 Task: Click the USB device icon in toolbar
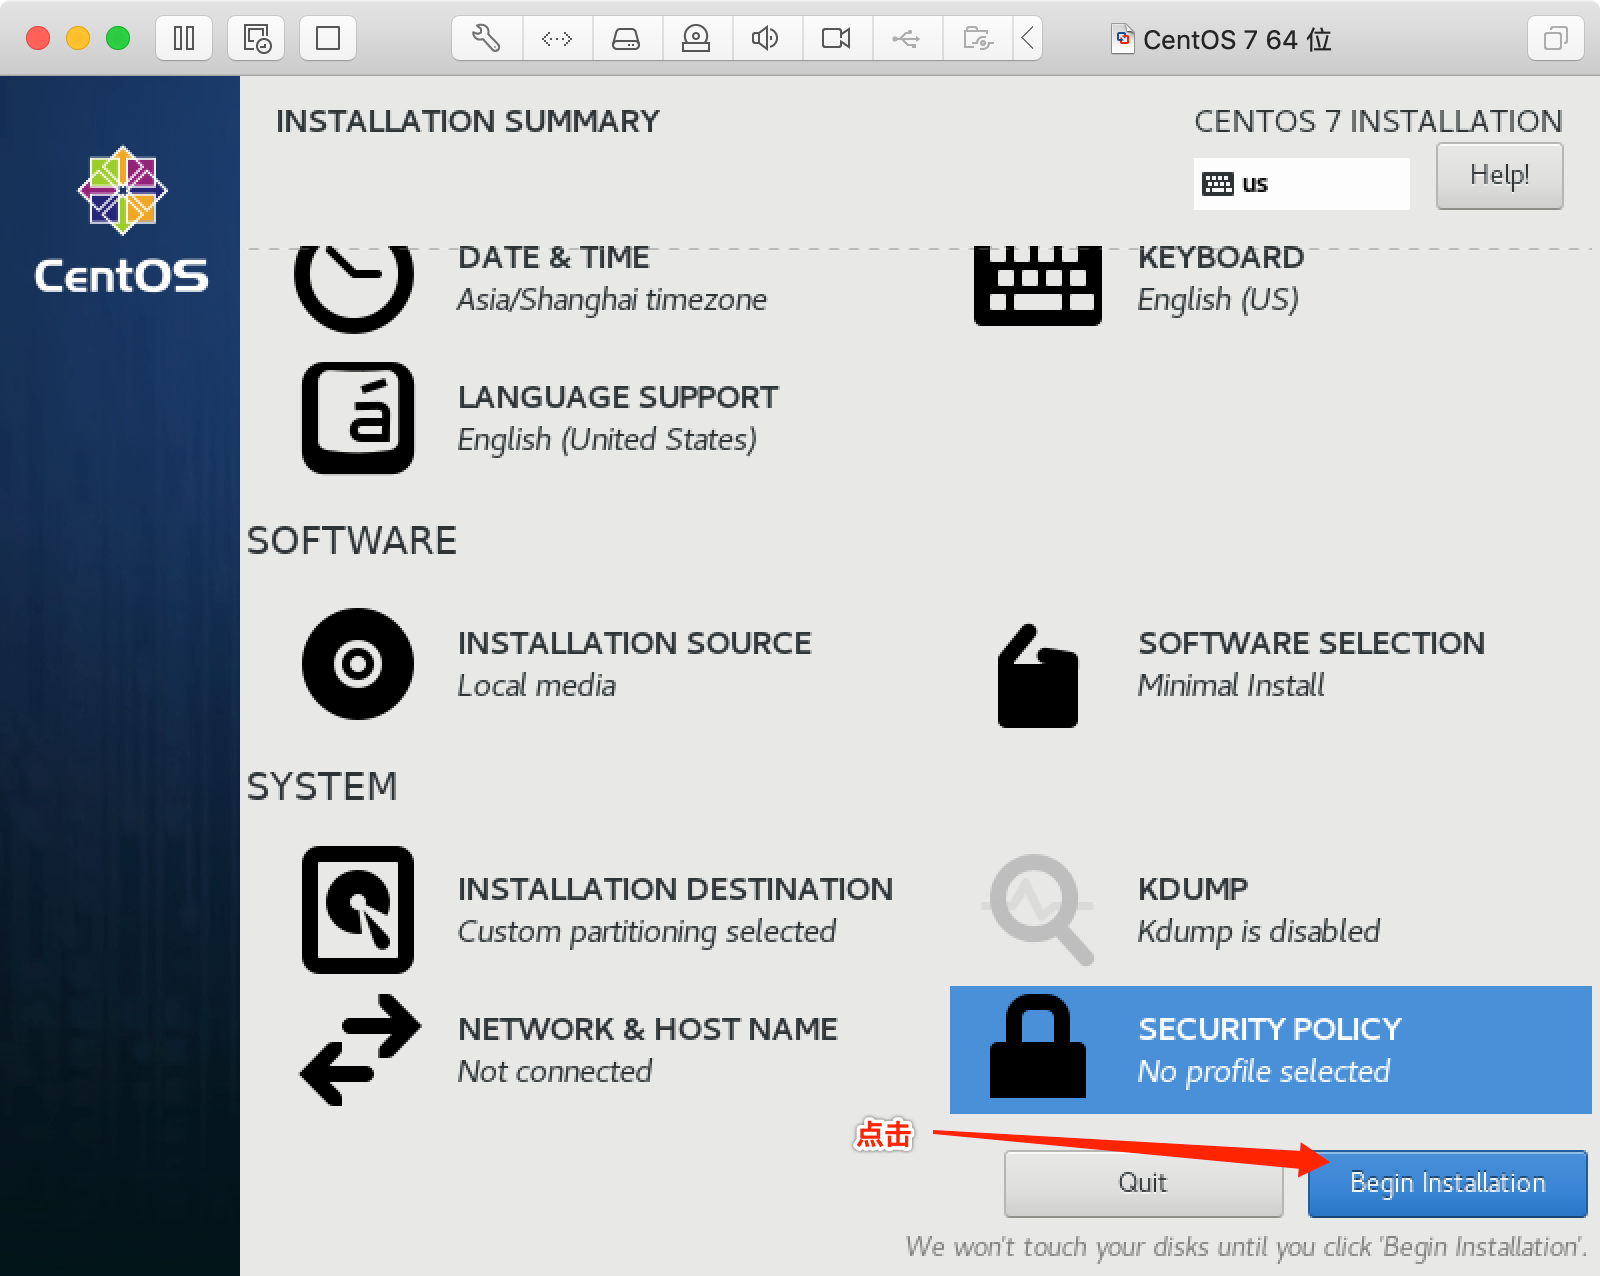point(906,39)
